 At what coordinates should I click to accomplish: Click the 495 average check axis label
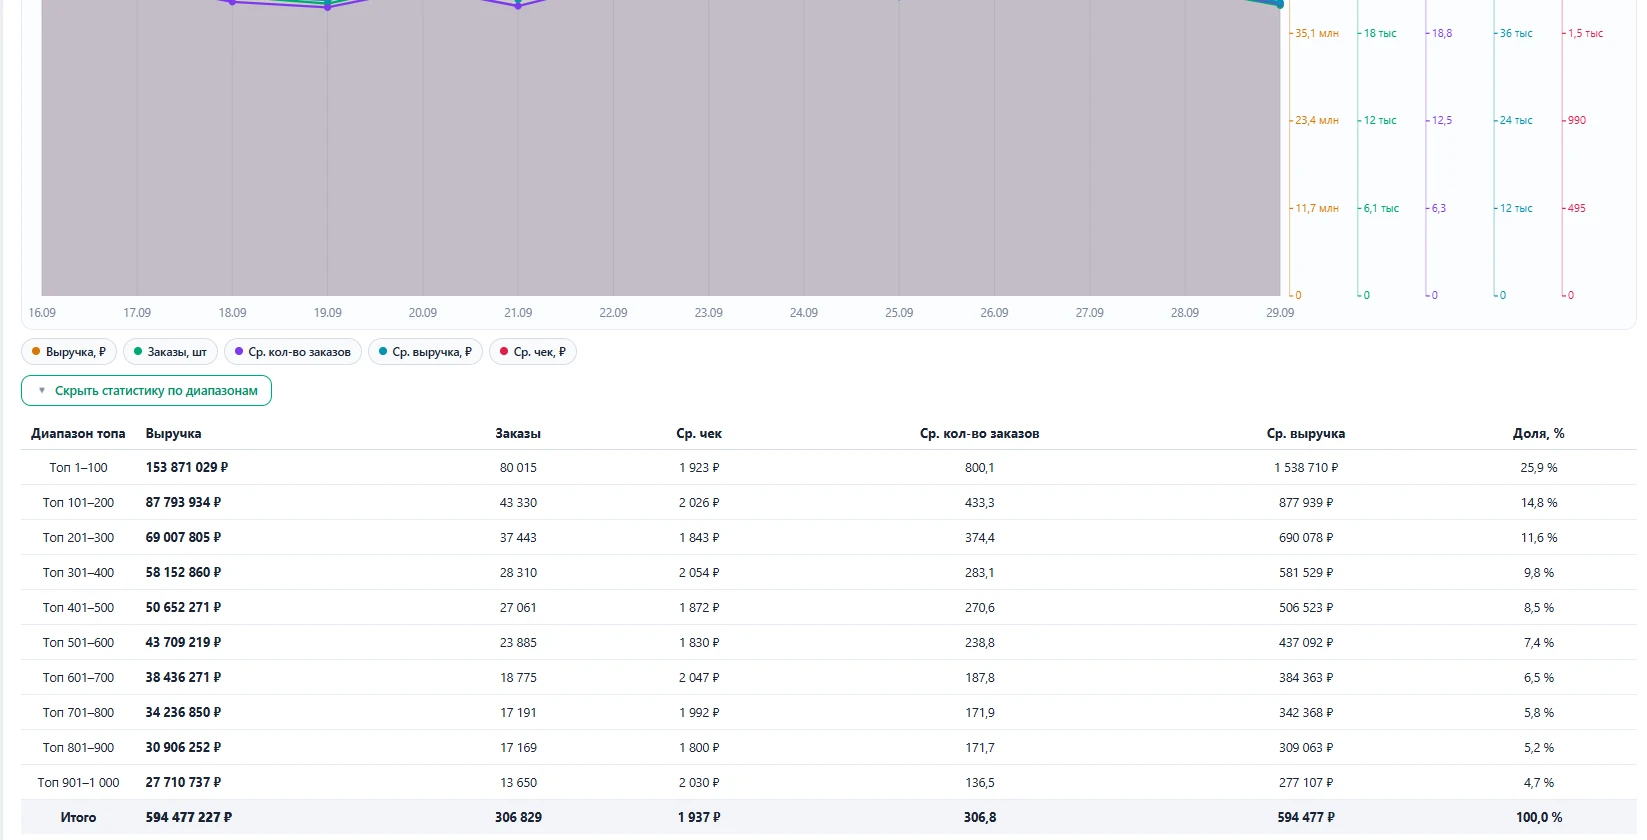point(1577,209)
